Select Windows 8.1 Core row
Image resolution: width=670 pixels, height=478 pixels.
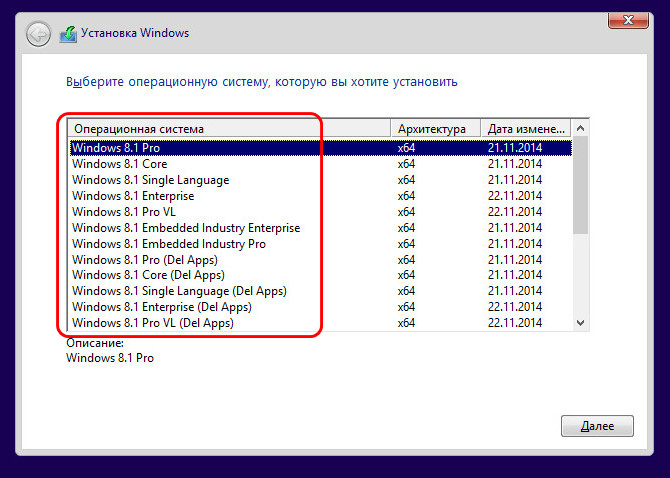[x=320, y=164]
